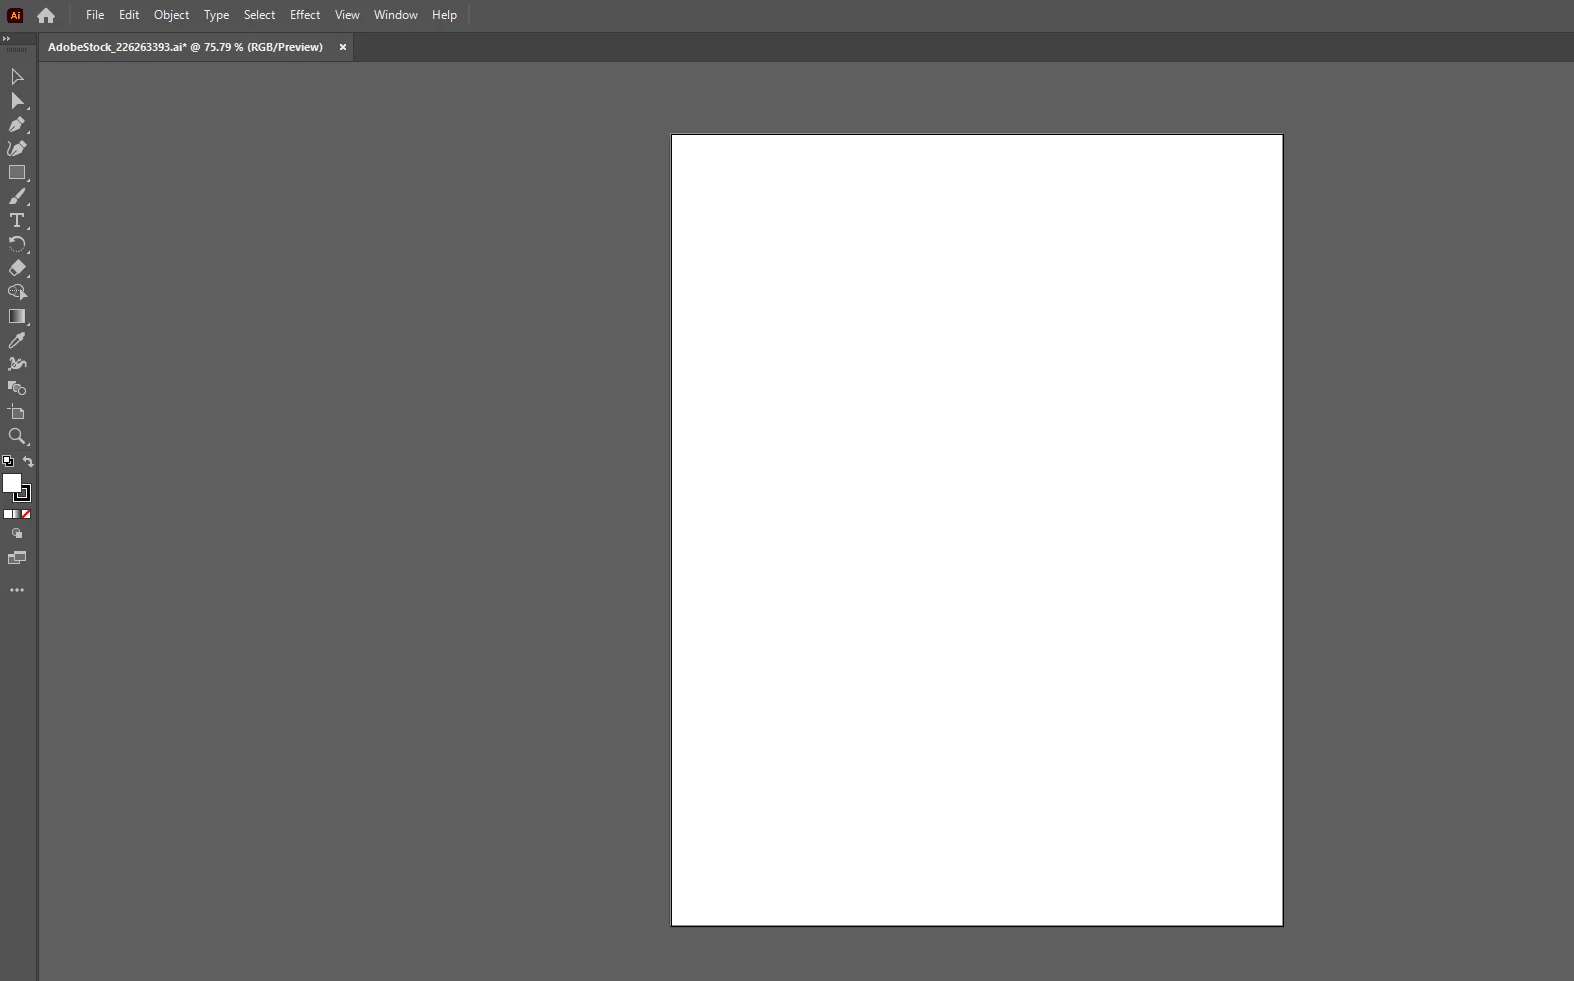Viewport: 1574px width, 981px height.
Task: Change Screen Mode
Action: tap(17, 558)
